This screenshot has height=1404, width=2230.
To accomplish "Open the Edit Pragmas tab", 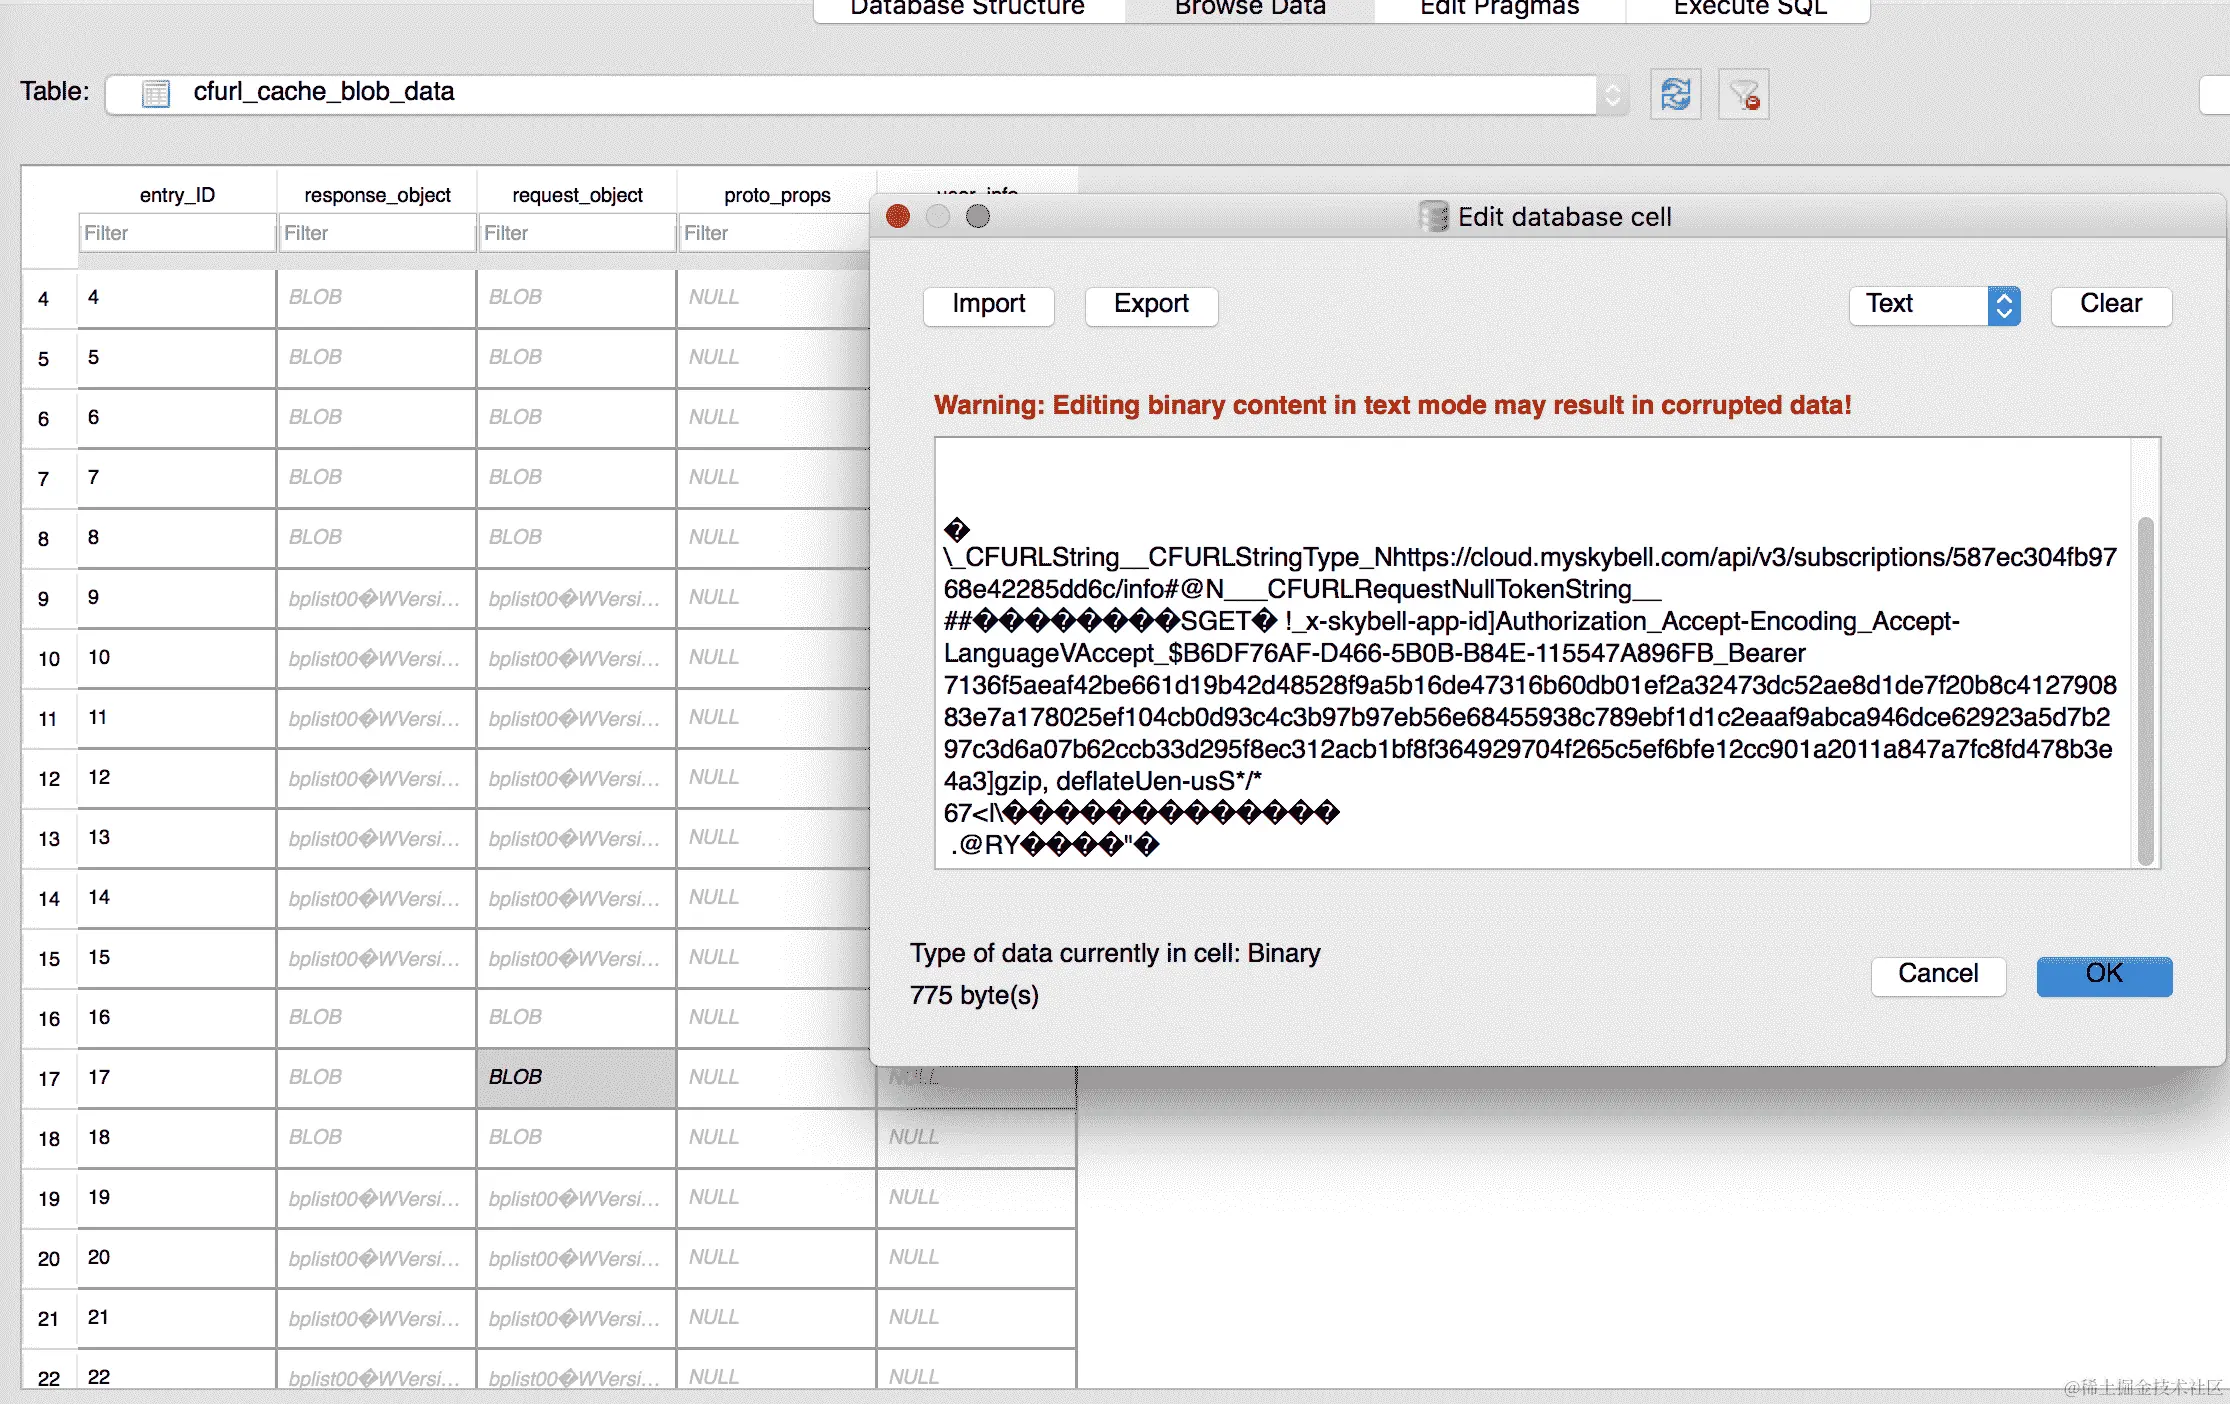I will [x=1499, y=8].
